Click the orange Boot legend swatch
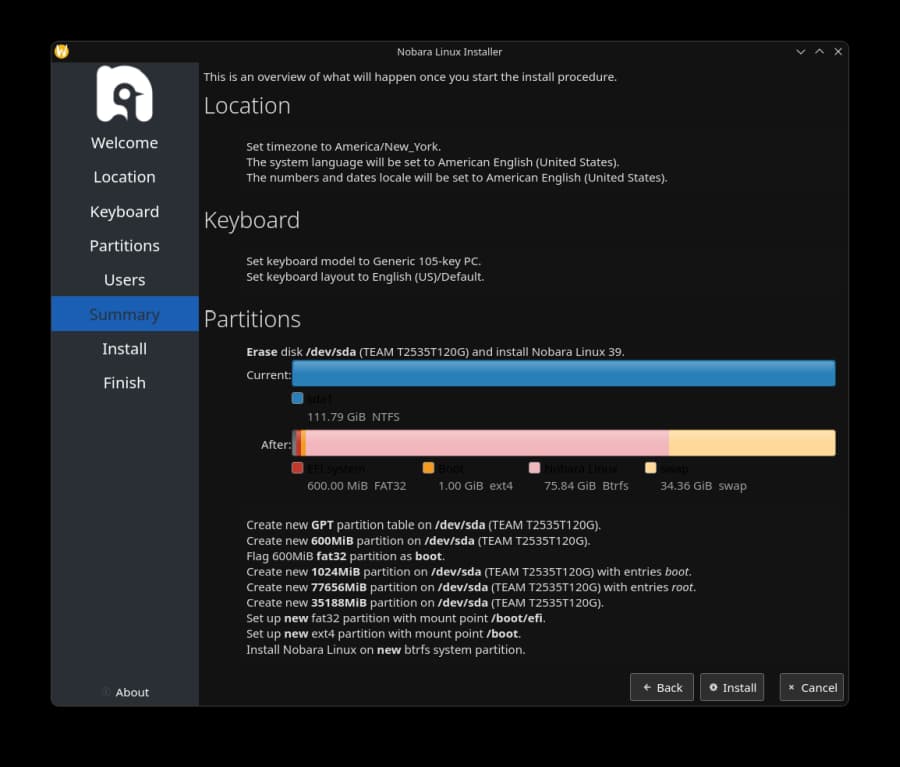Viewport: 900px width, 767px height. [428, 468]
